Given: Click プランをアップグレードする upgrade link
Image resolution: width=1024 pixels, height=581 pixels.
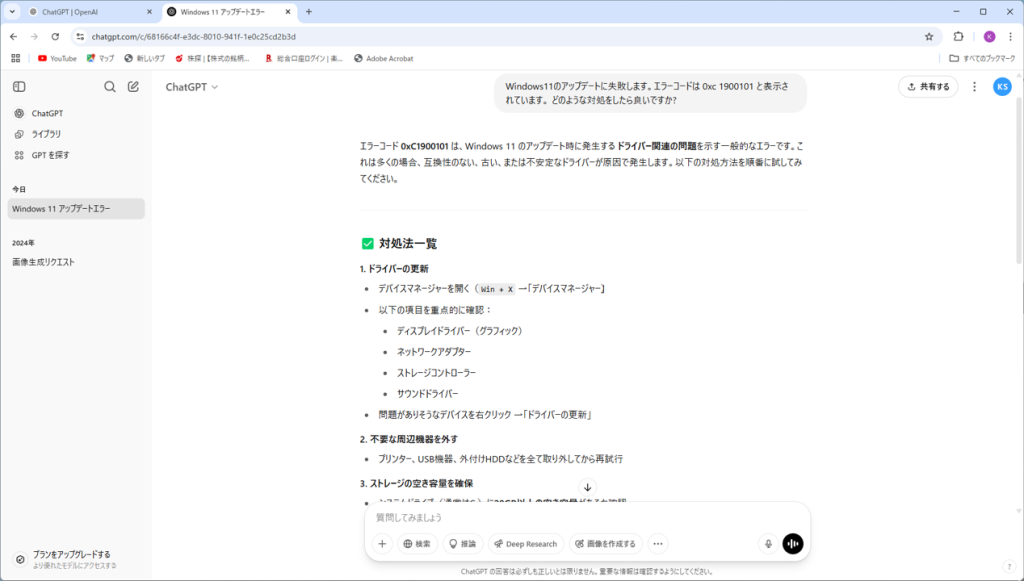Looking at the screenshot, I should click(70, 554).
